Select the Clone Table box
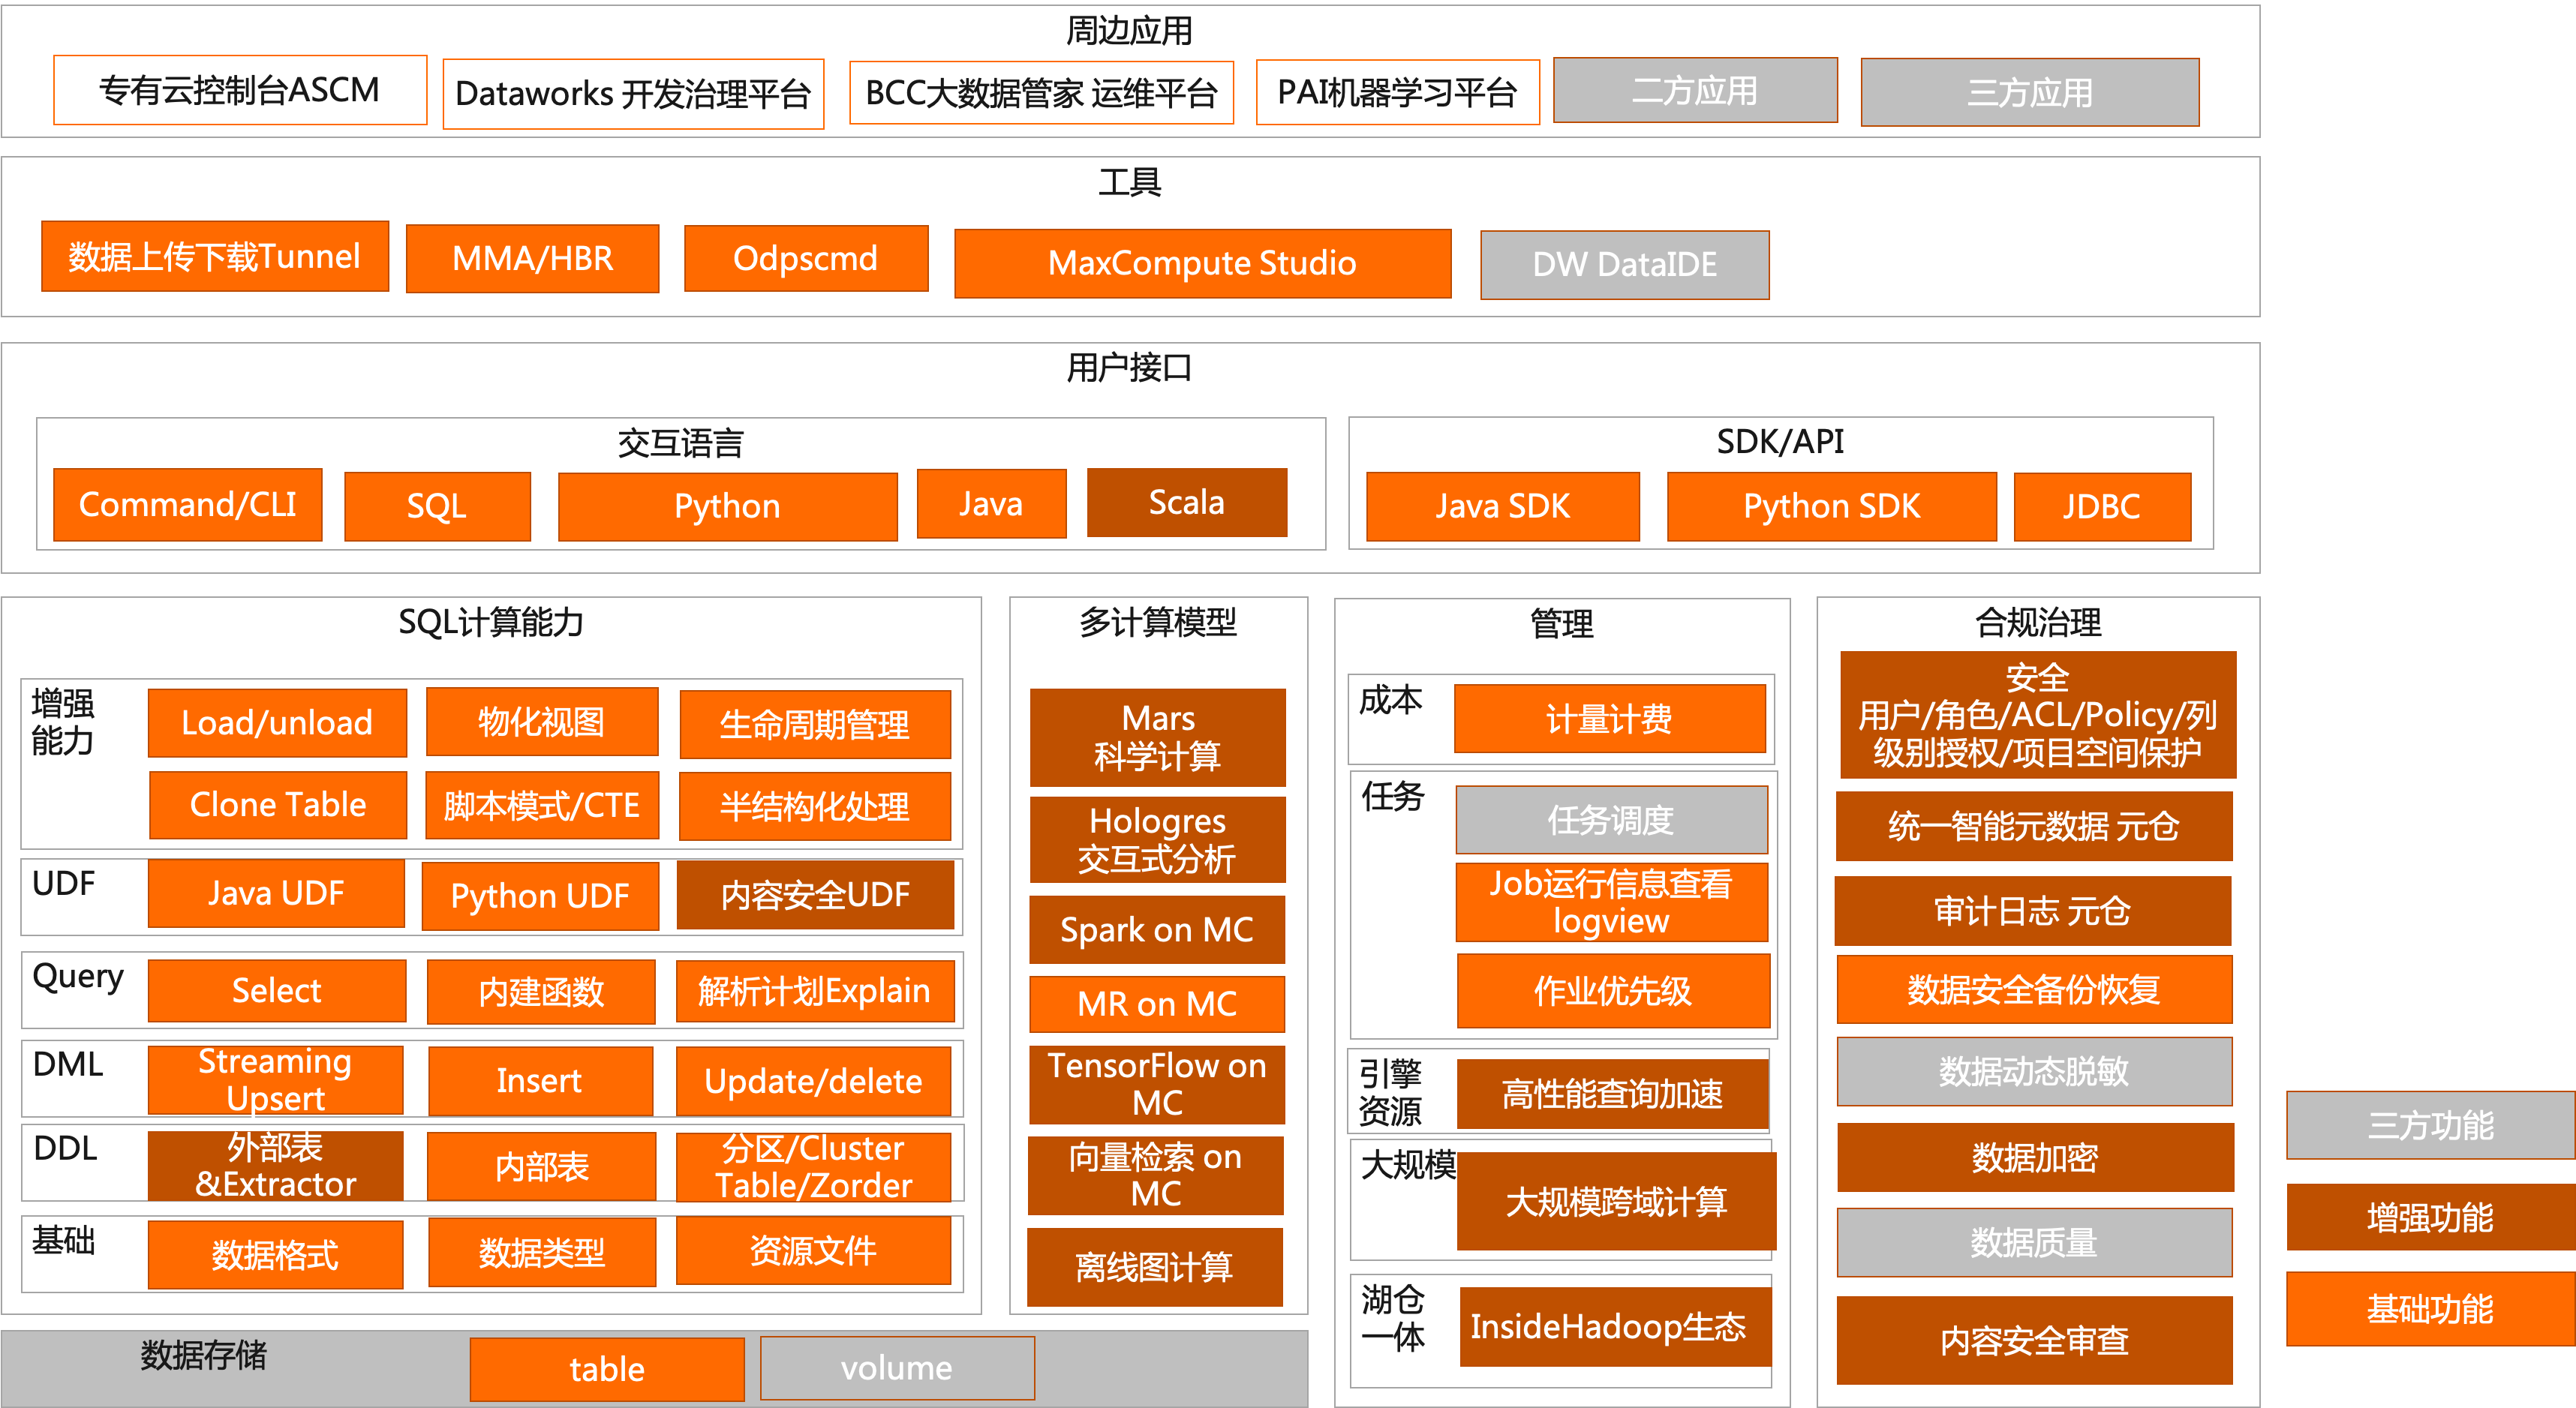 (x=278, y=805)
